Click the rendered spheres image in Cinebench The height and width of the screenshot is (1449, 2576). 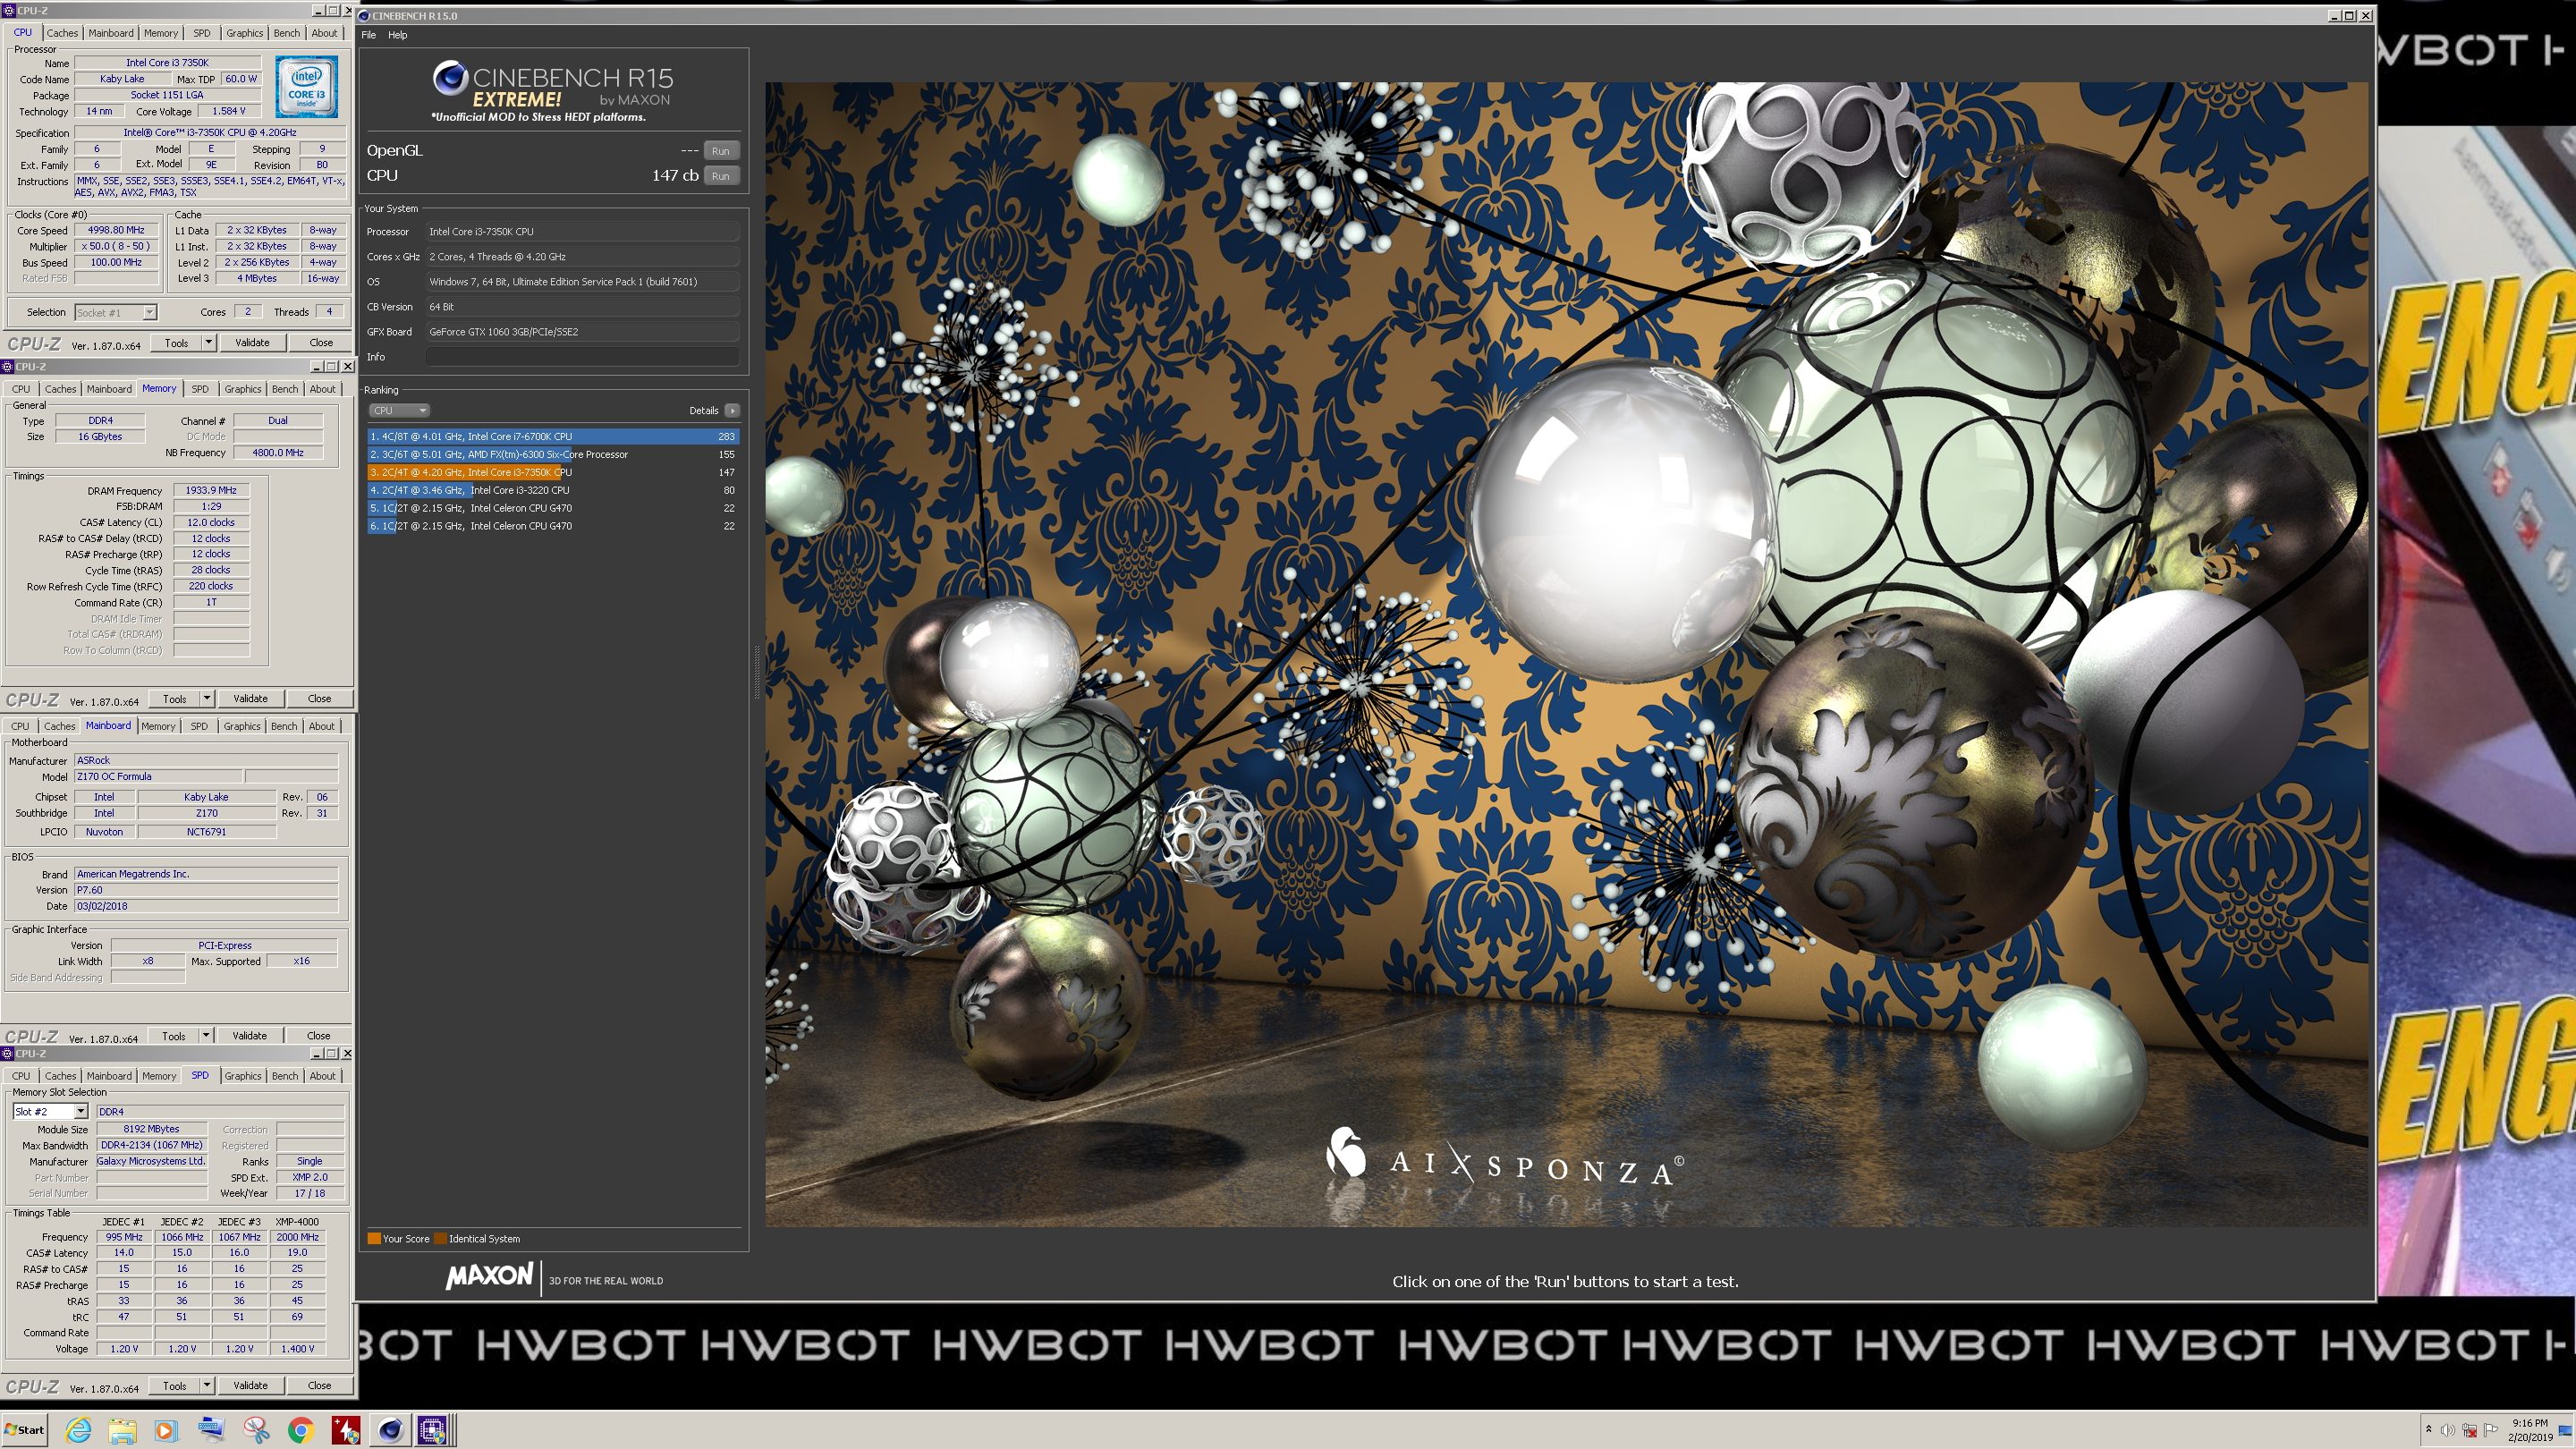[1566, 655]
